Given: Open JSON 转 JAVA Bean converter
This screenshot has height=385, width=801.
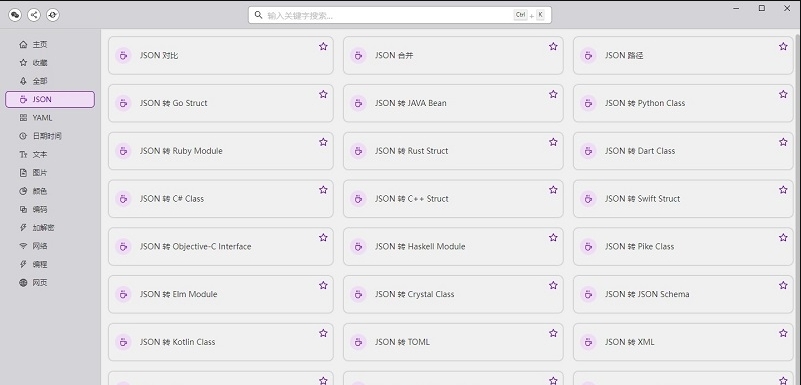Looking at the screenshot, I should [x=453, y=103].
